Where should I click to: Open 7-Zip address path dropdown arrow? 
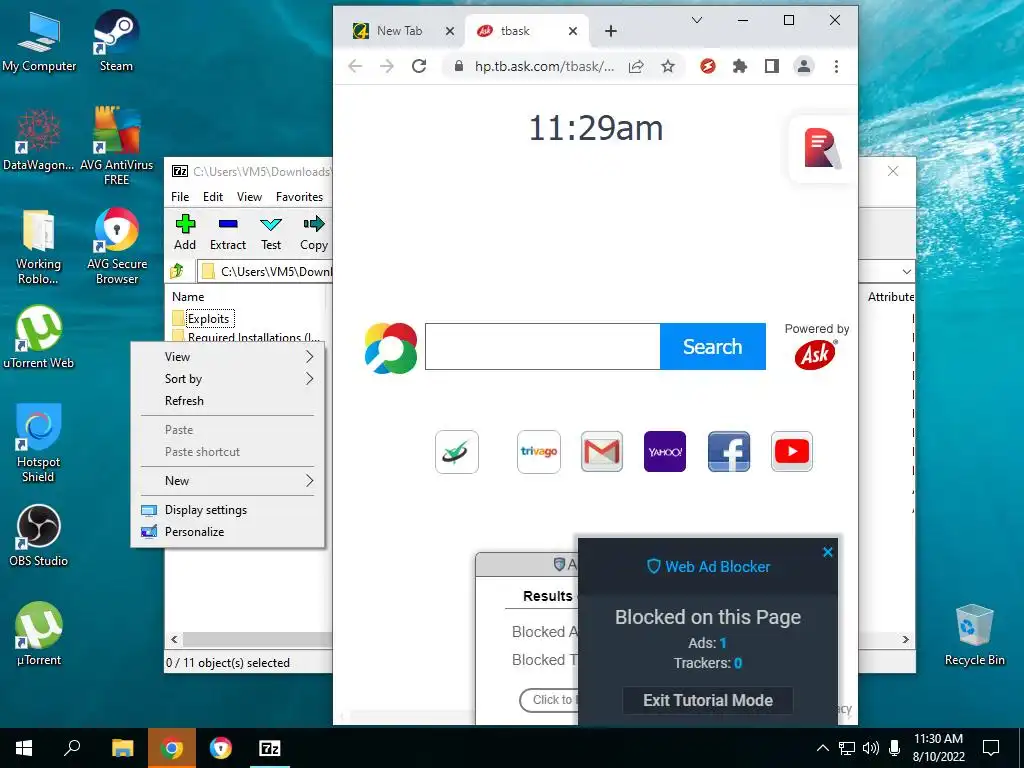tap(906, 271)
